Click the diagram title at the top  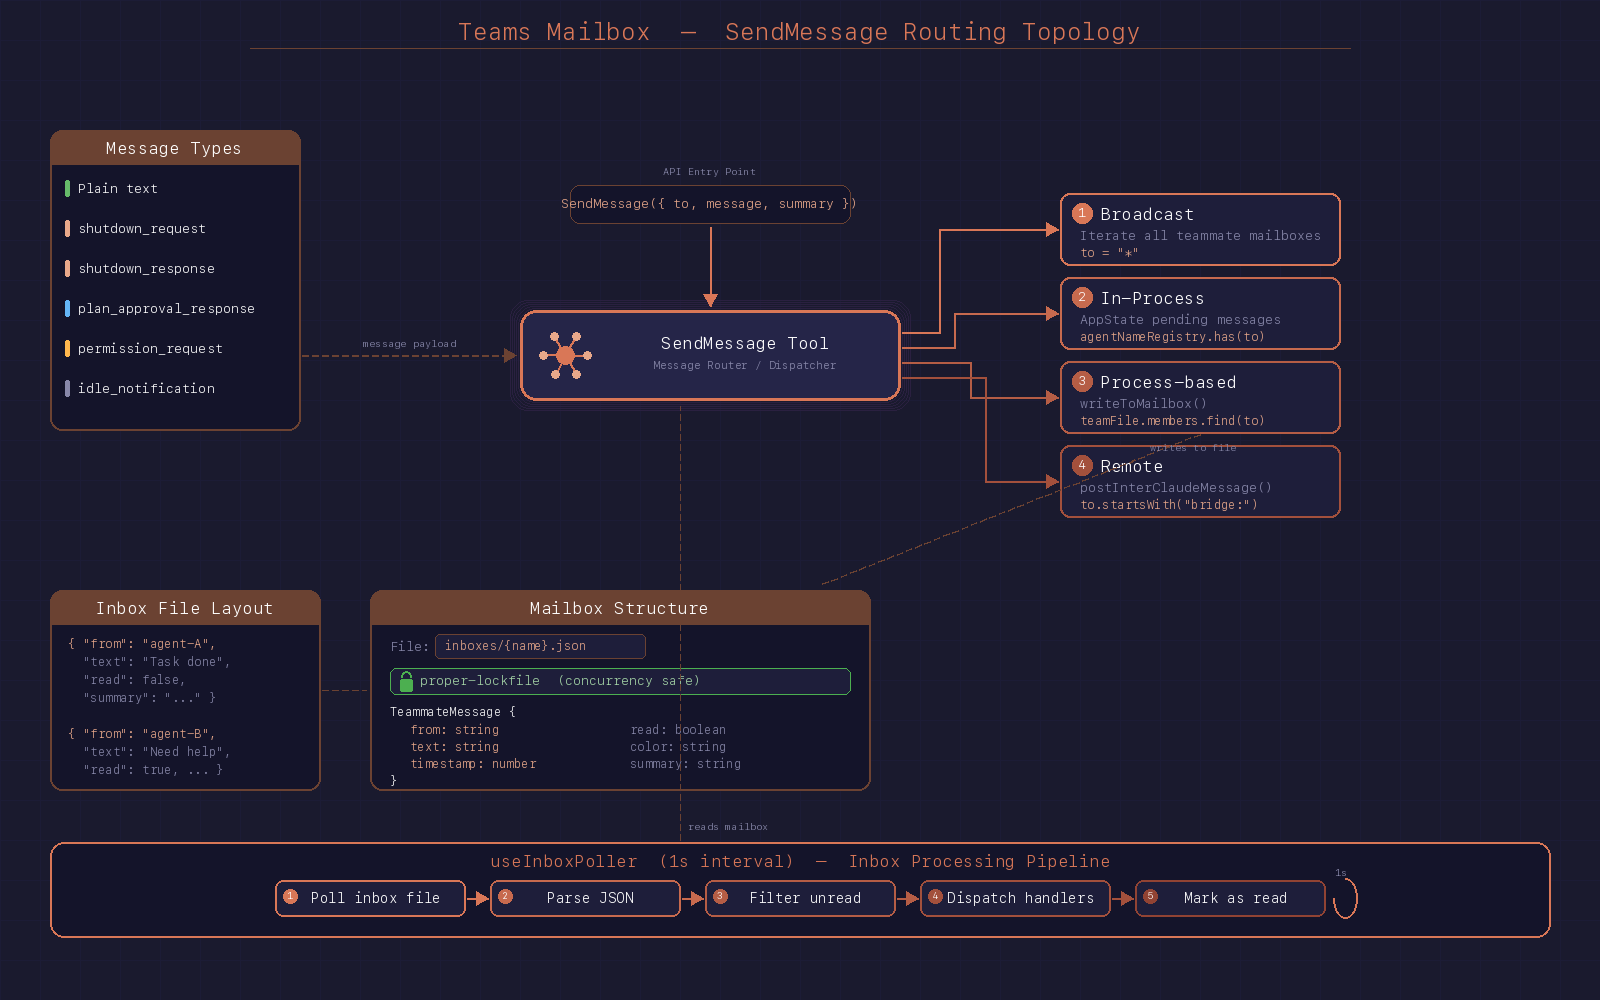[798, 31]
